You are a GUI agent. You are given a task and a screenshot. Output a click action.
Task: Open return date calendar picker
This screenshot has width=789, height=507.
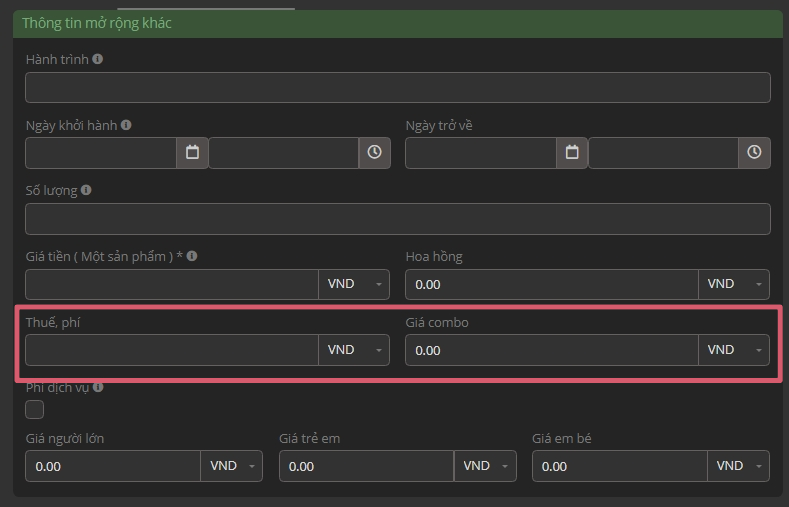[572, 153]
